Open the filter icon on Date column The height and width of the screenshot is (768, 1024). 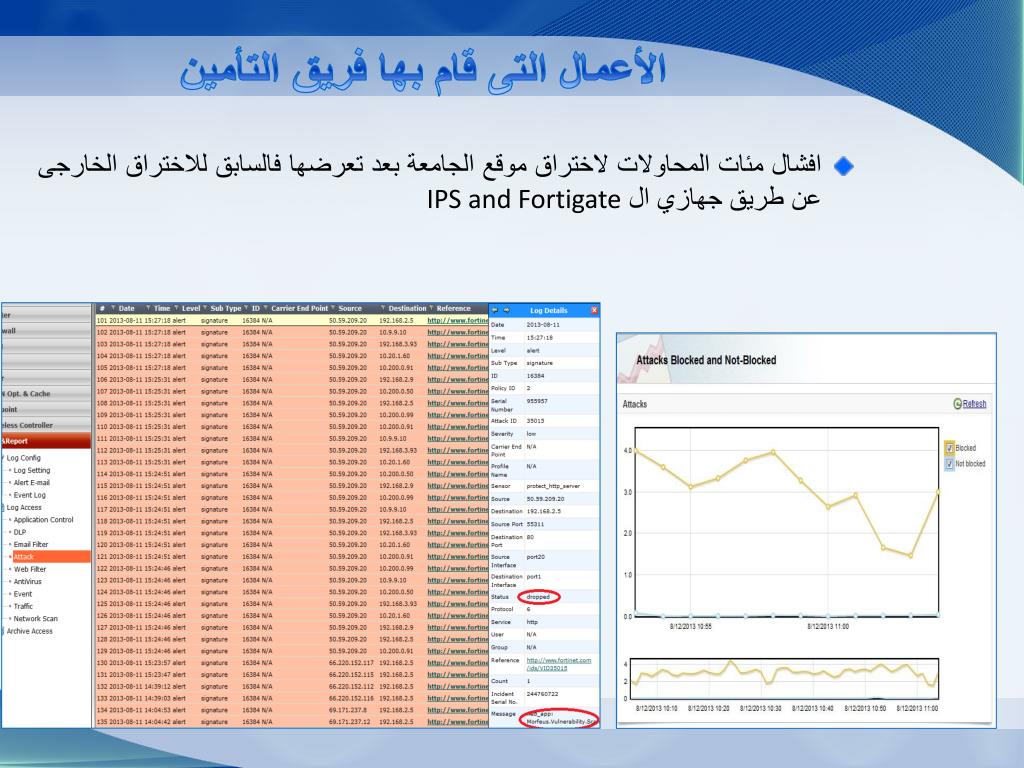click(114, 308)
